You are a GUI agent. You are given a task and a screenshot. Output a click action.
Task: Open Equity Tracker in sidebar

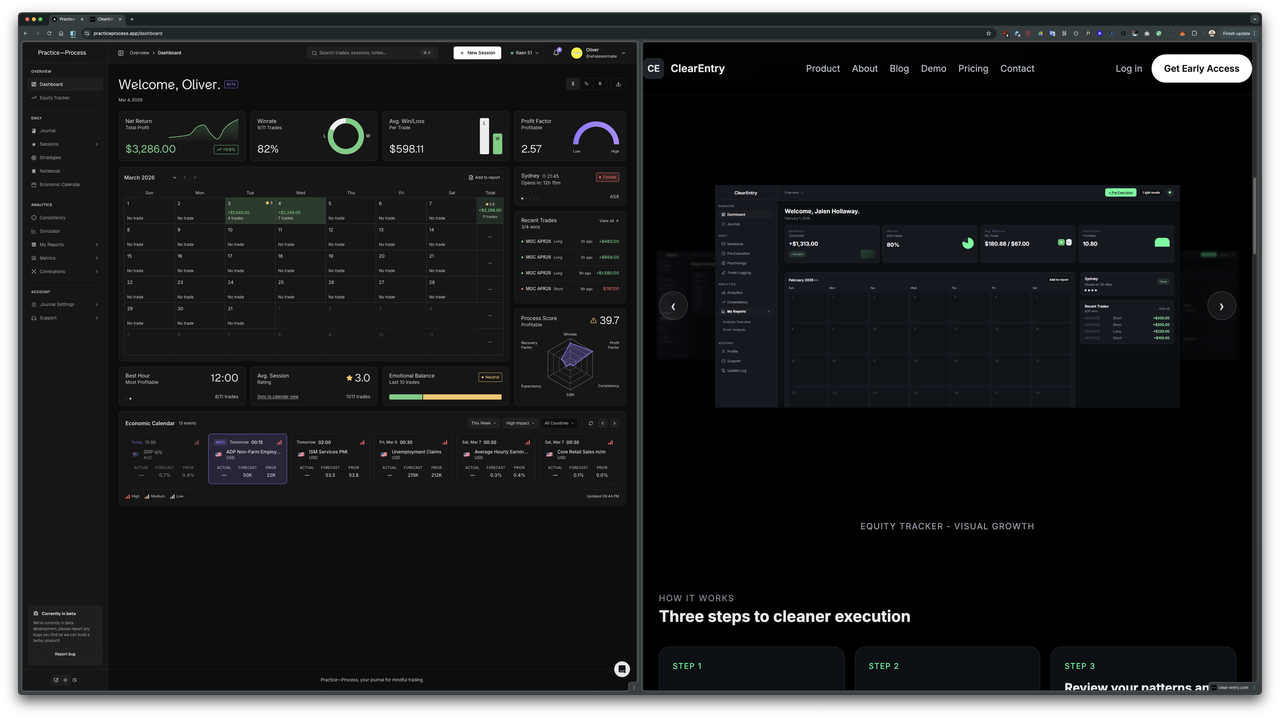(x=54, y=98)
